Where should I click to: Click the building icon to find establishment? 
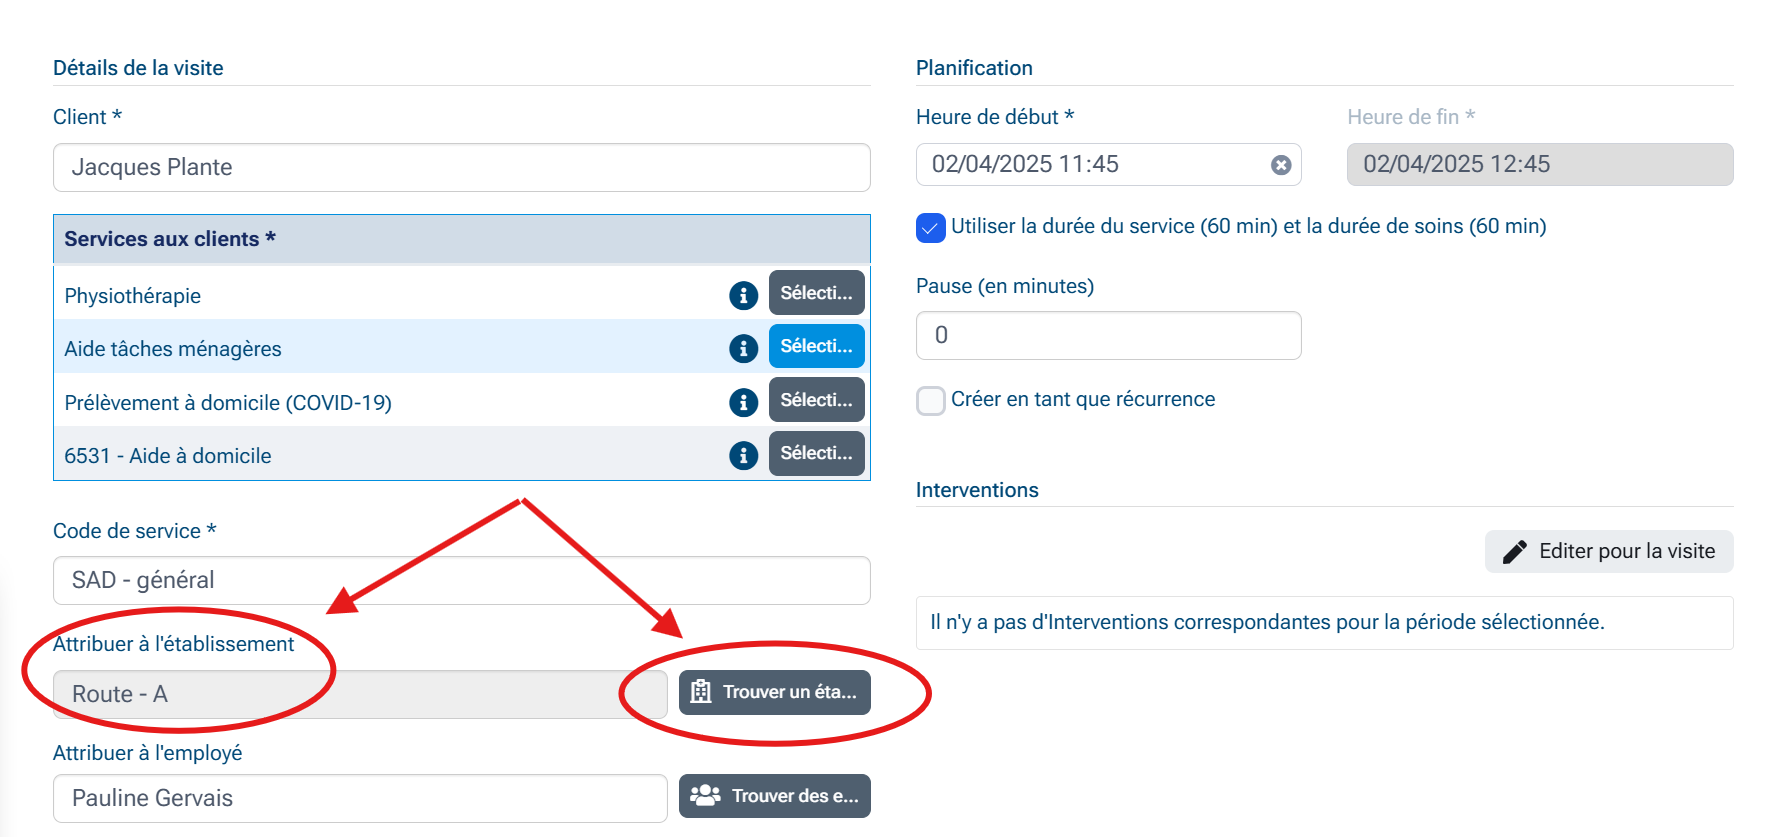[x=701, y=692]
